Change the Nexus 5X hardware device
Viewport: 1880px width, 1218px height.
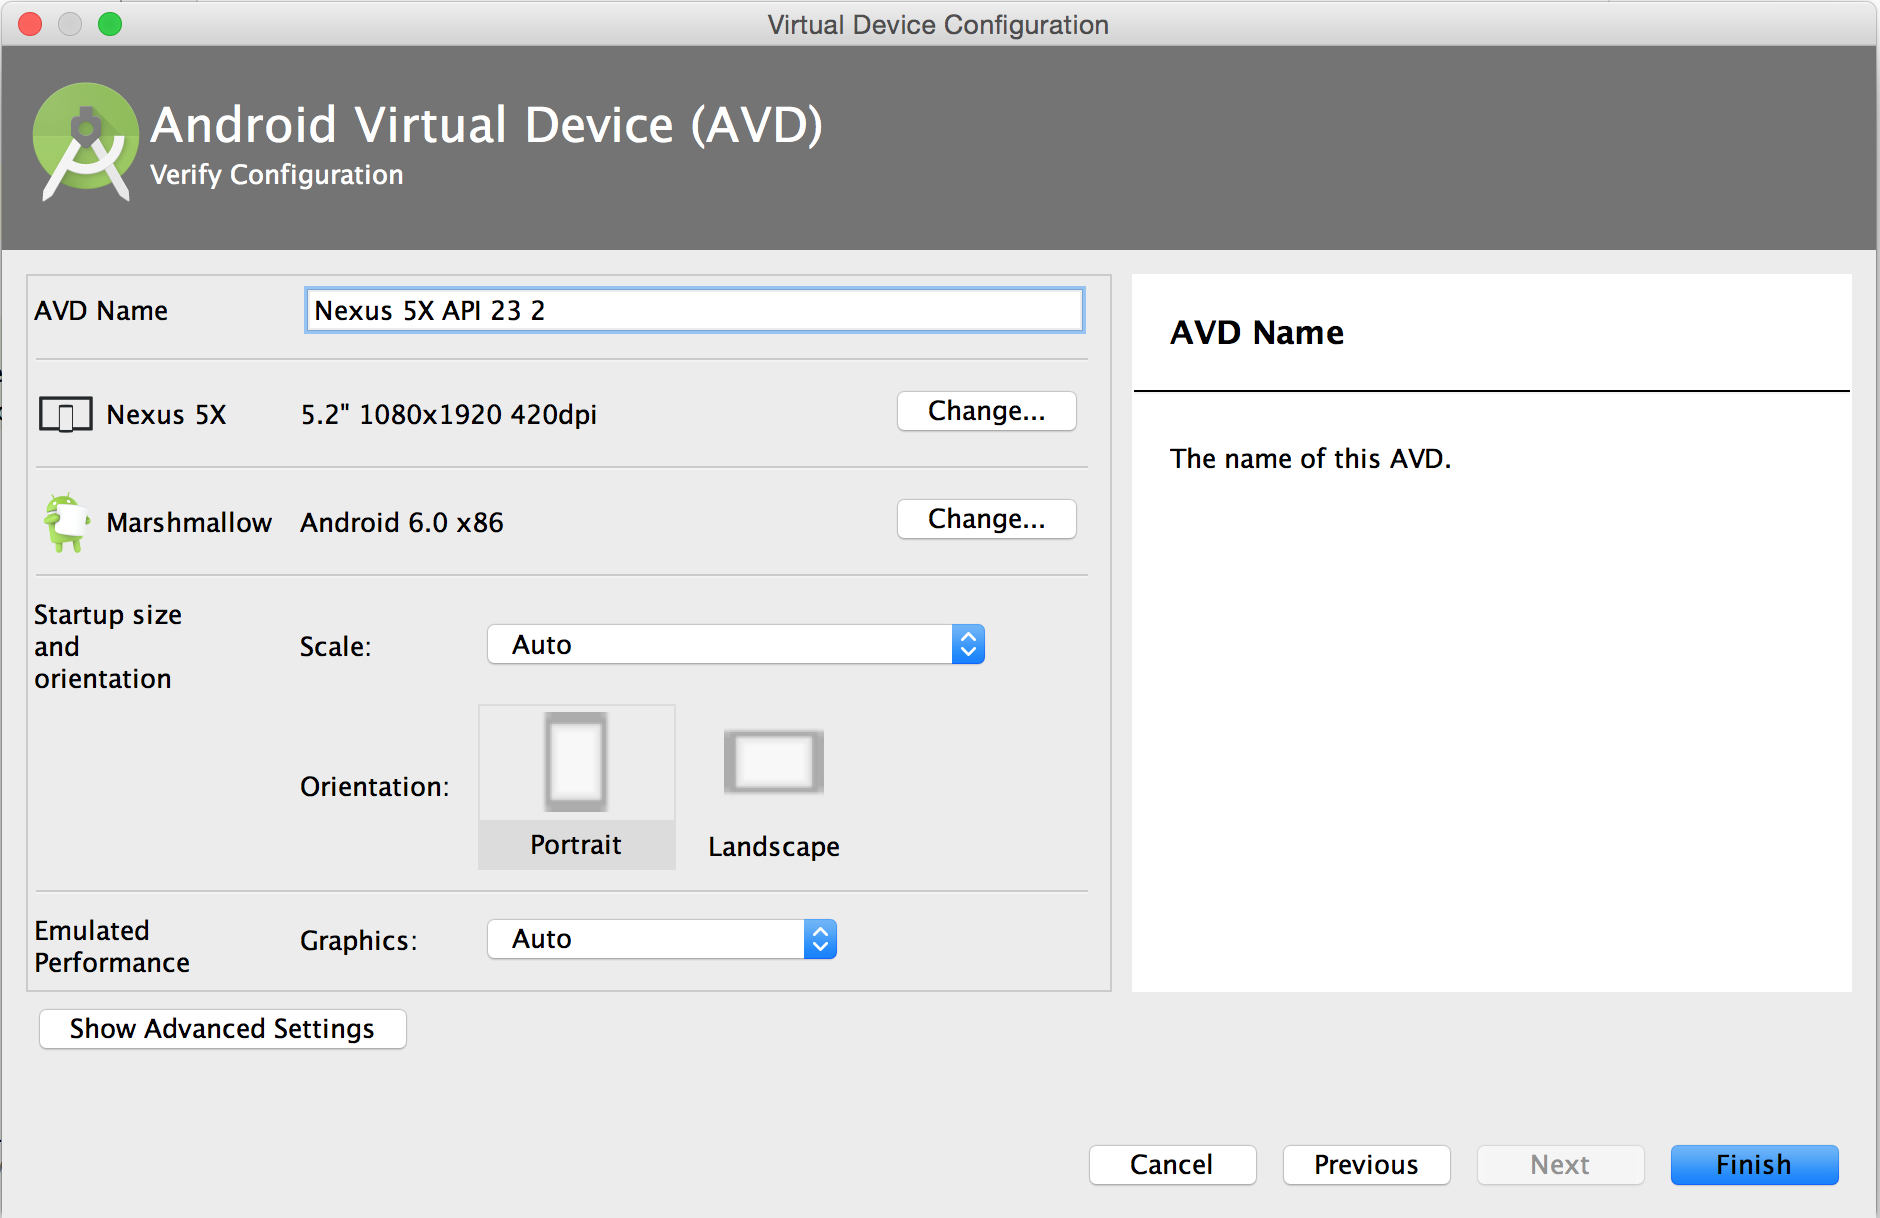pyautogui.click(x=987, y=411)
